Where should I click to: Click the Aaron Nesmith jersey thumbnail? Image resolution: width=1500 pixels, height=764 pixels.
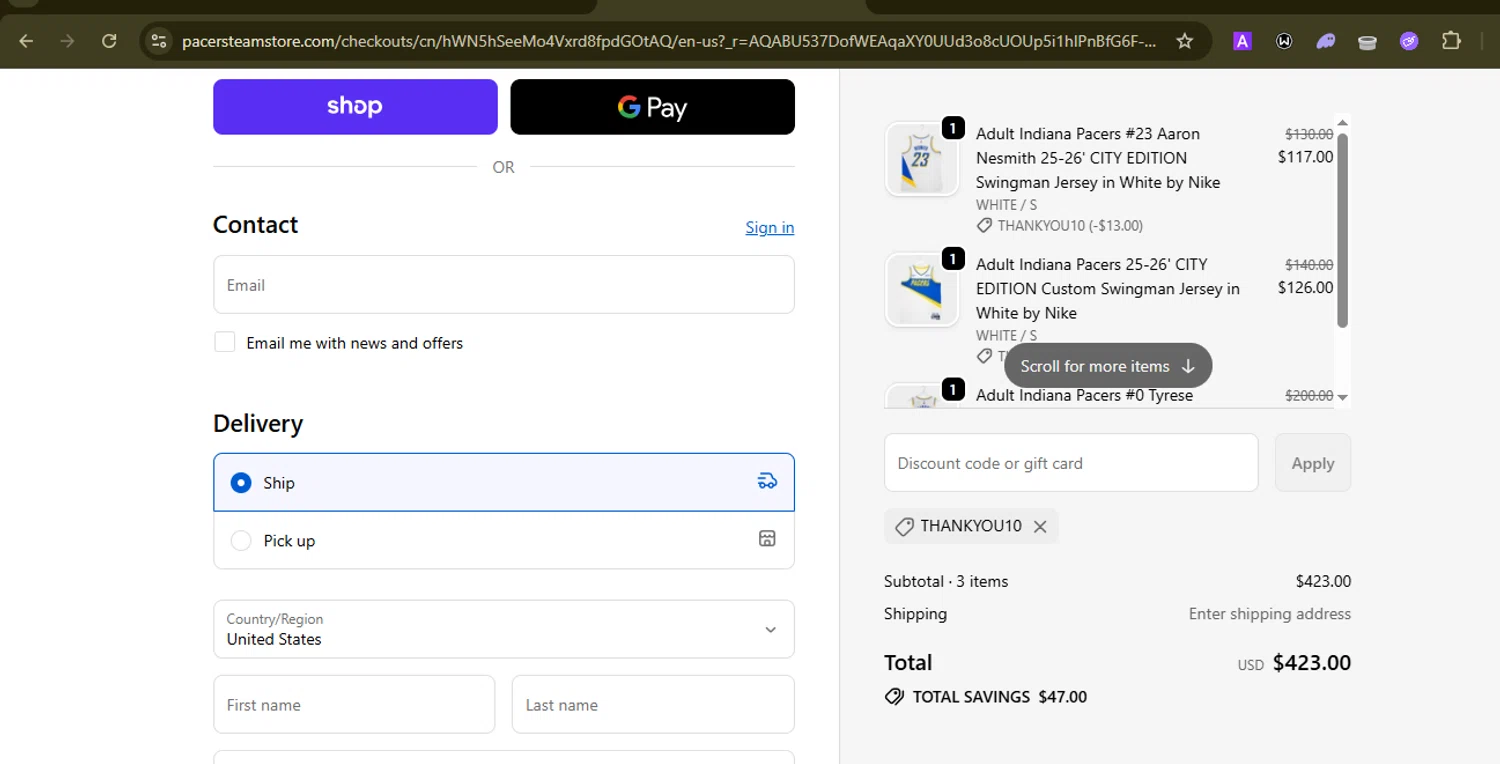pyautogui.click(x=922, y=158)
